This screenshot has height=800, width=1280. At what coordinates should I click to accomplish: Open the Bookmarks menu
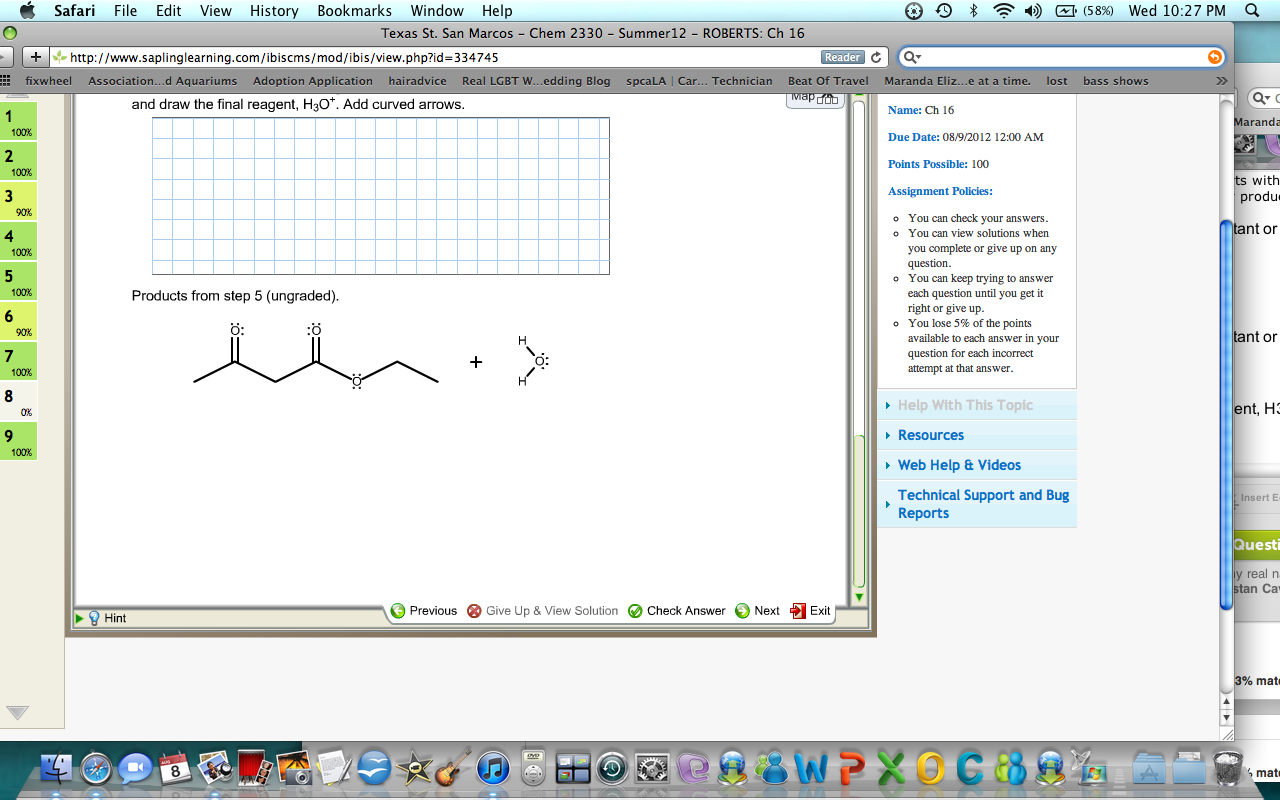click(x=354, y=11)
